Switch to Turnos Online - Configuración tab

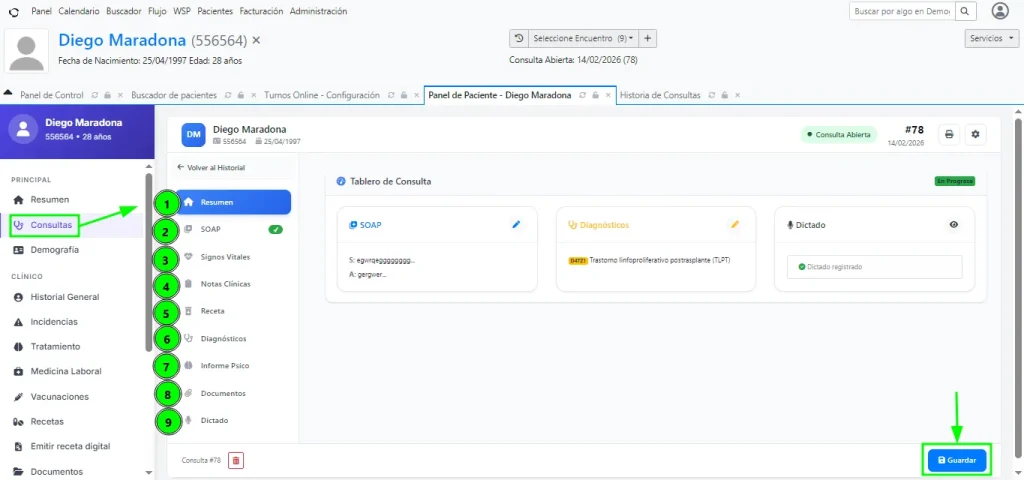[322, 95]
